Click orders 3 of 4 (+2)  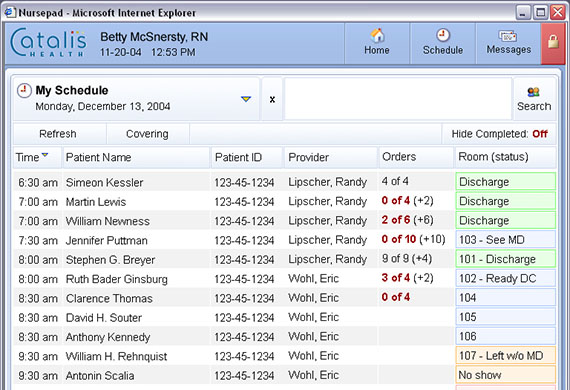[x=408, y=278]
